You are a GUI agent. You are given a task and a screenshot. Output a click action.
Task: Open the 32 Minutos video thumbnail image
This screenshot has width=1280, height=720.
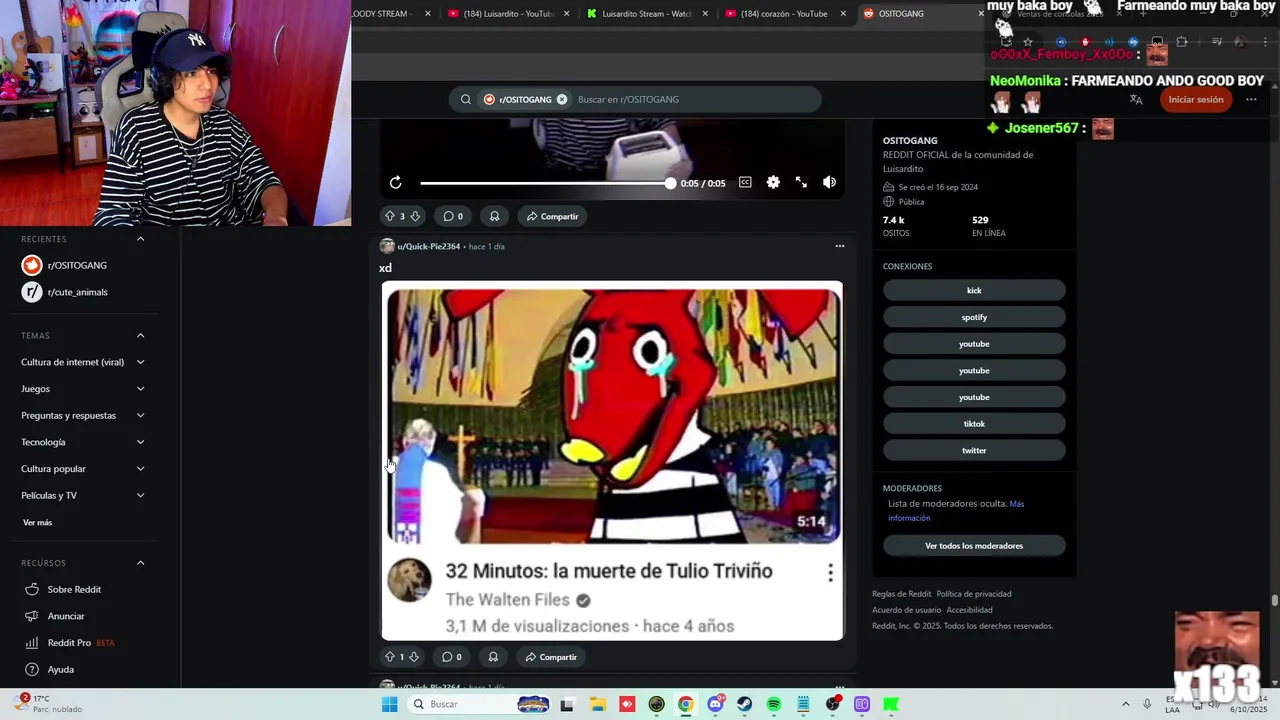pos(612,461)
